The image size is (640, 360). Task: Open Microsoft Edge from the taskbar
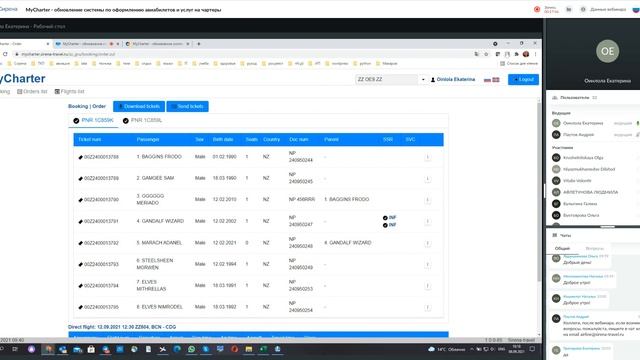point(177,349)
